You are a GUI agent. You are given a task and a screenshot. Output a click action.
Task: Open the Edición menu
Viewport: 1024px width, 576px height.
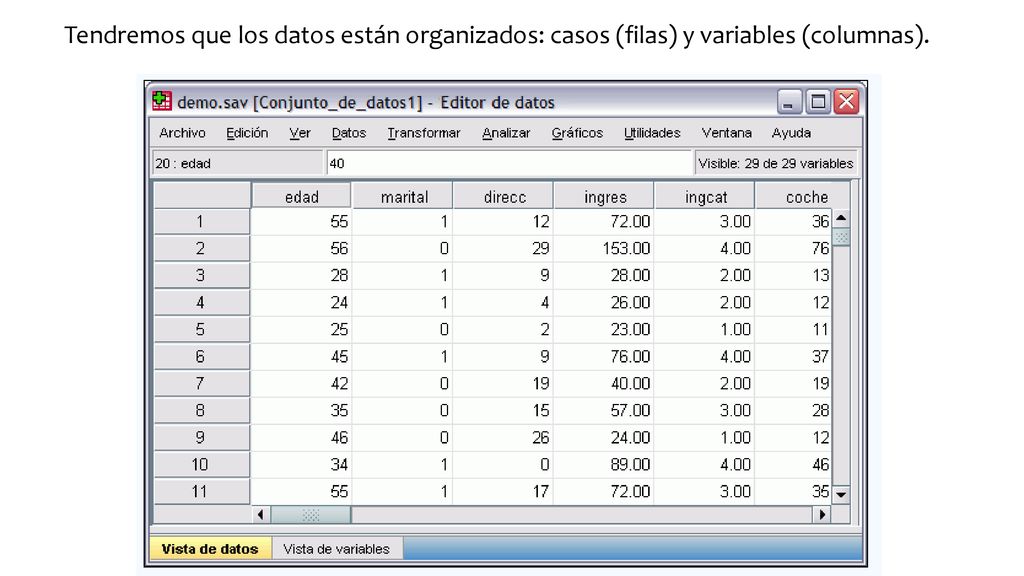click(x=247, y=133)
